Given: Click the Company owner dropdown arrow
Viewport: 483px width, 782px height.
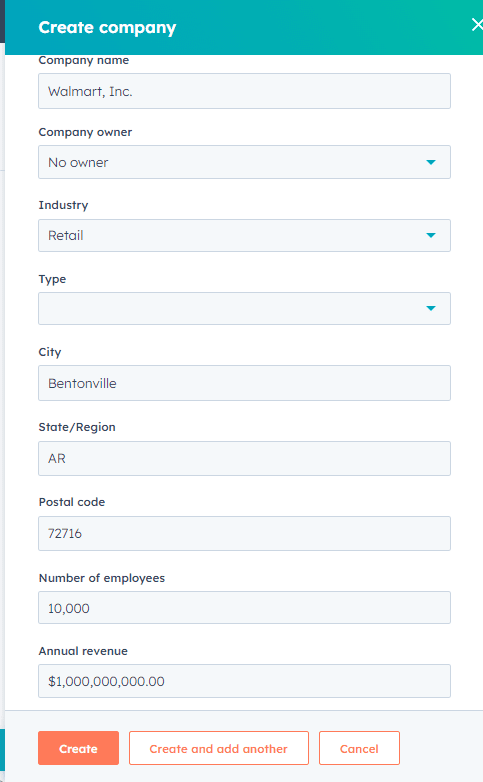Looking at the screenshot, I should pos(431,162).
